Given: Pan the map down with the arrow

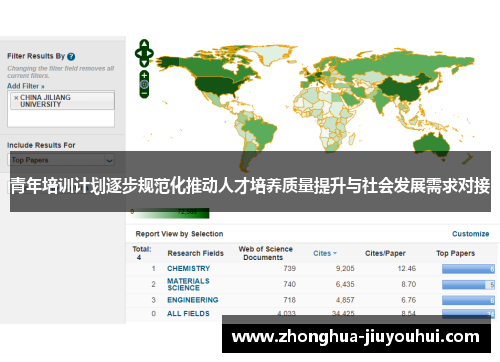Looking at the screenshot, I should coord(144,63).
